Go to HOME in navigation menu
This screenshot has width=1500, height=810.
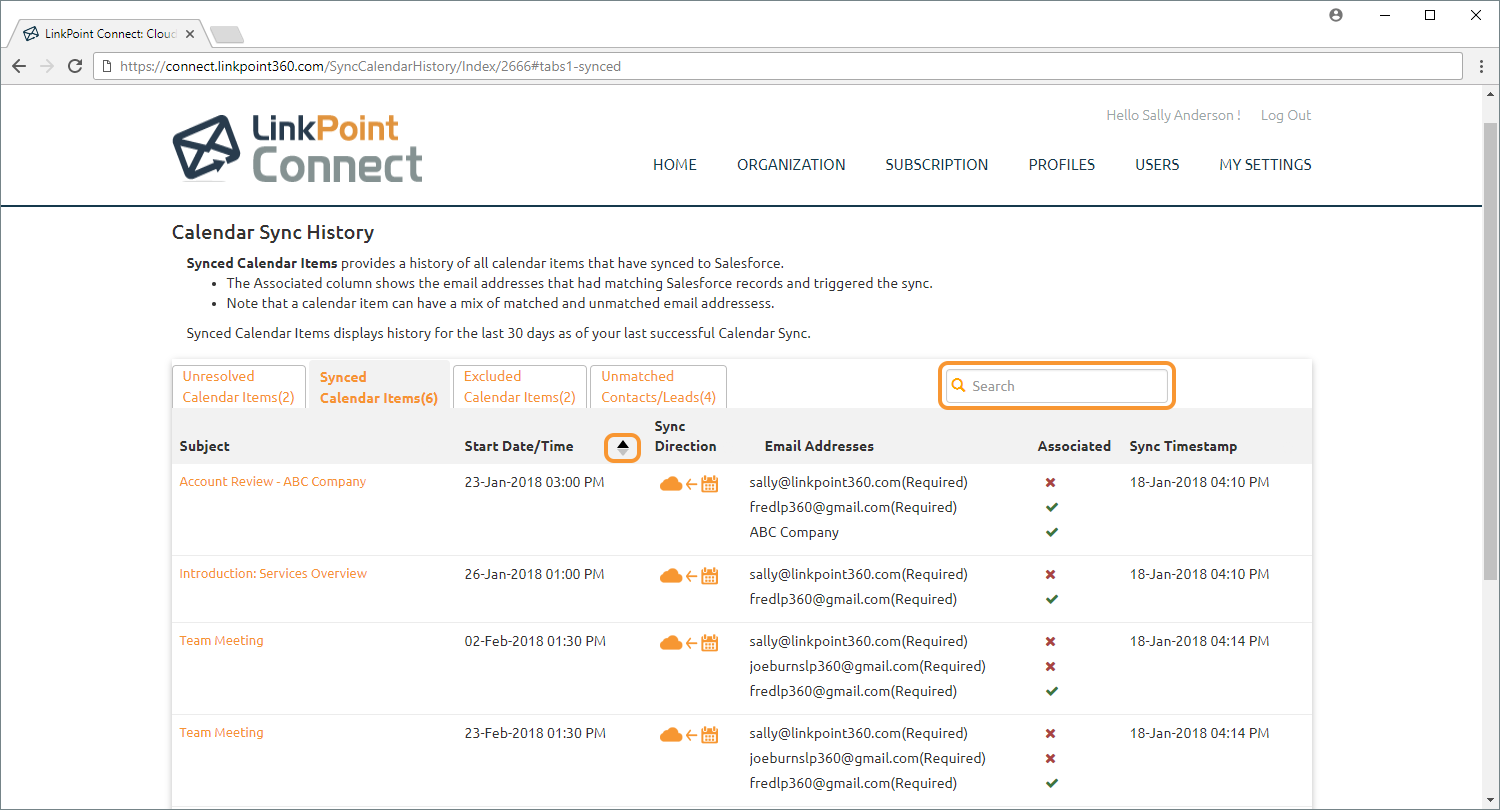click(675, 165)
